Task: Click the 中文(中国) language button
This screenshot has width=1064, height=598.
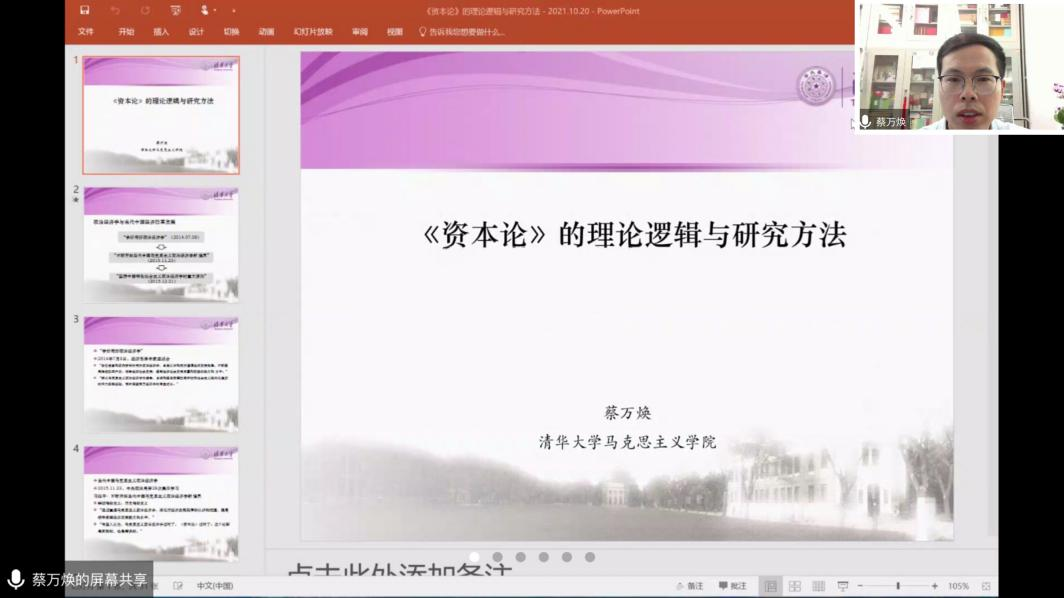Action: [215, 586]
